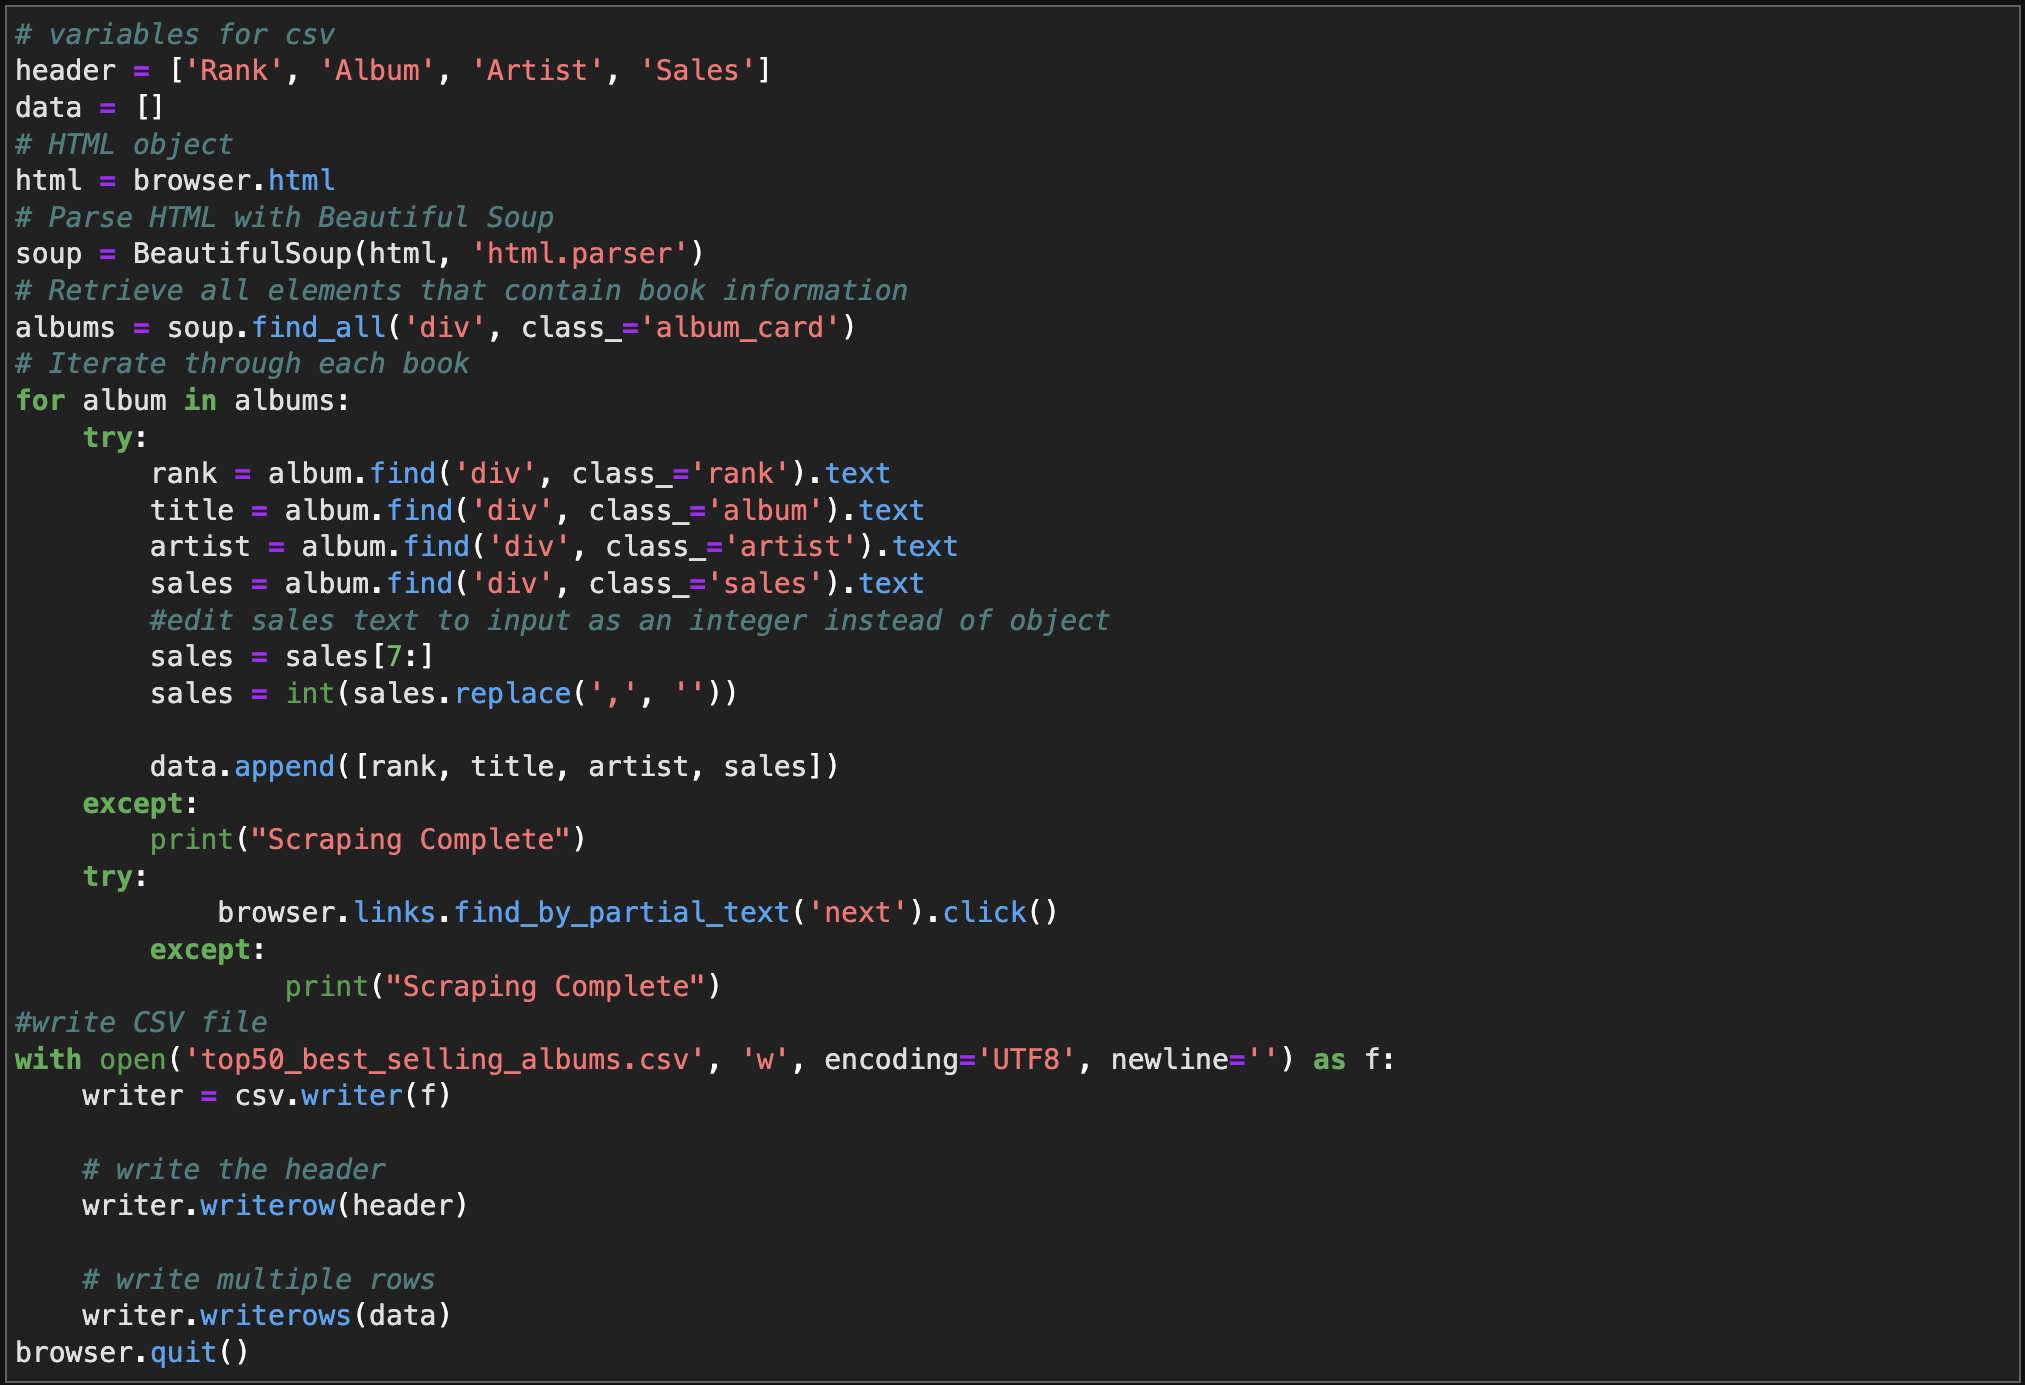The width and height of the screenshot is (2025, 1385).
Task: Click the '# write multiple rows' comment
Action: point(259,1280)
